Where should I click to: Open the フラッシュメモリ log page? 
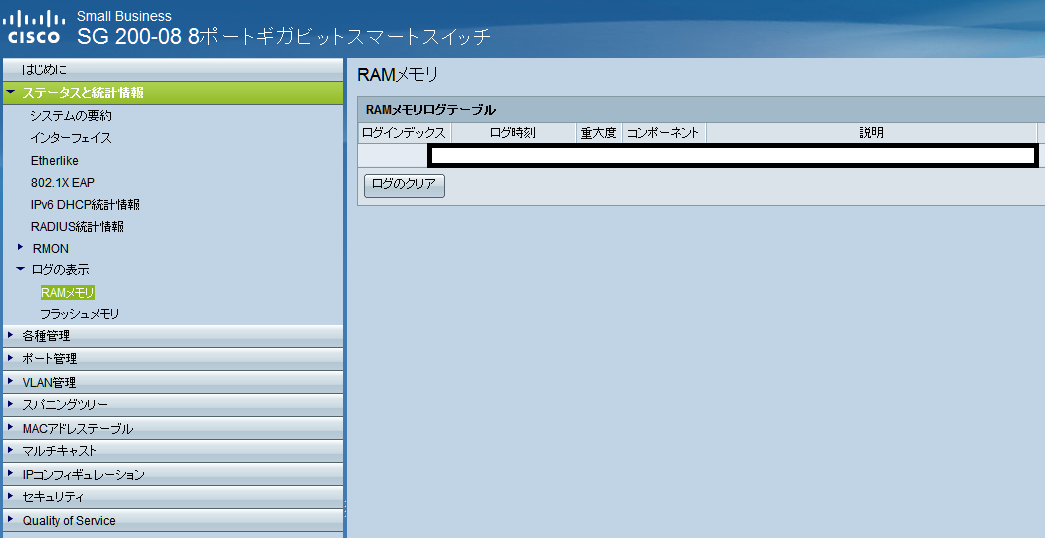point(79,314)
